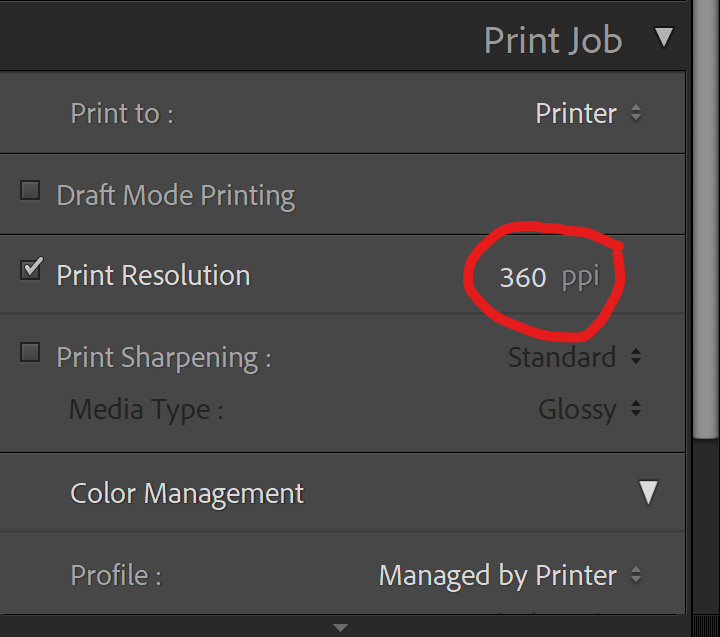Open the Managed by Printer profile dropdown
This screenshot has height=637, width=720.
510,575
